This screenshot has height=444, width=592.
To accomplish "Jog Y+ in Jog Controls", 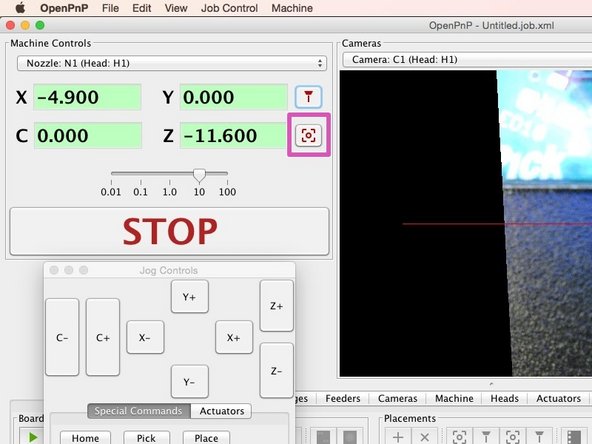I will [190, 297].
